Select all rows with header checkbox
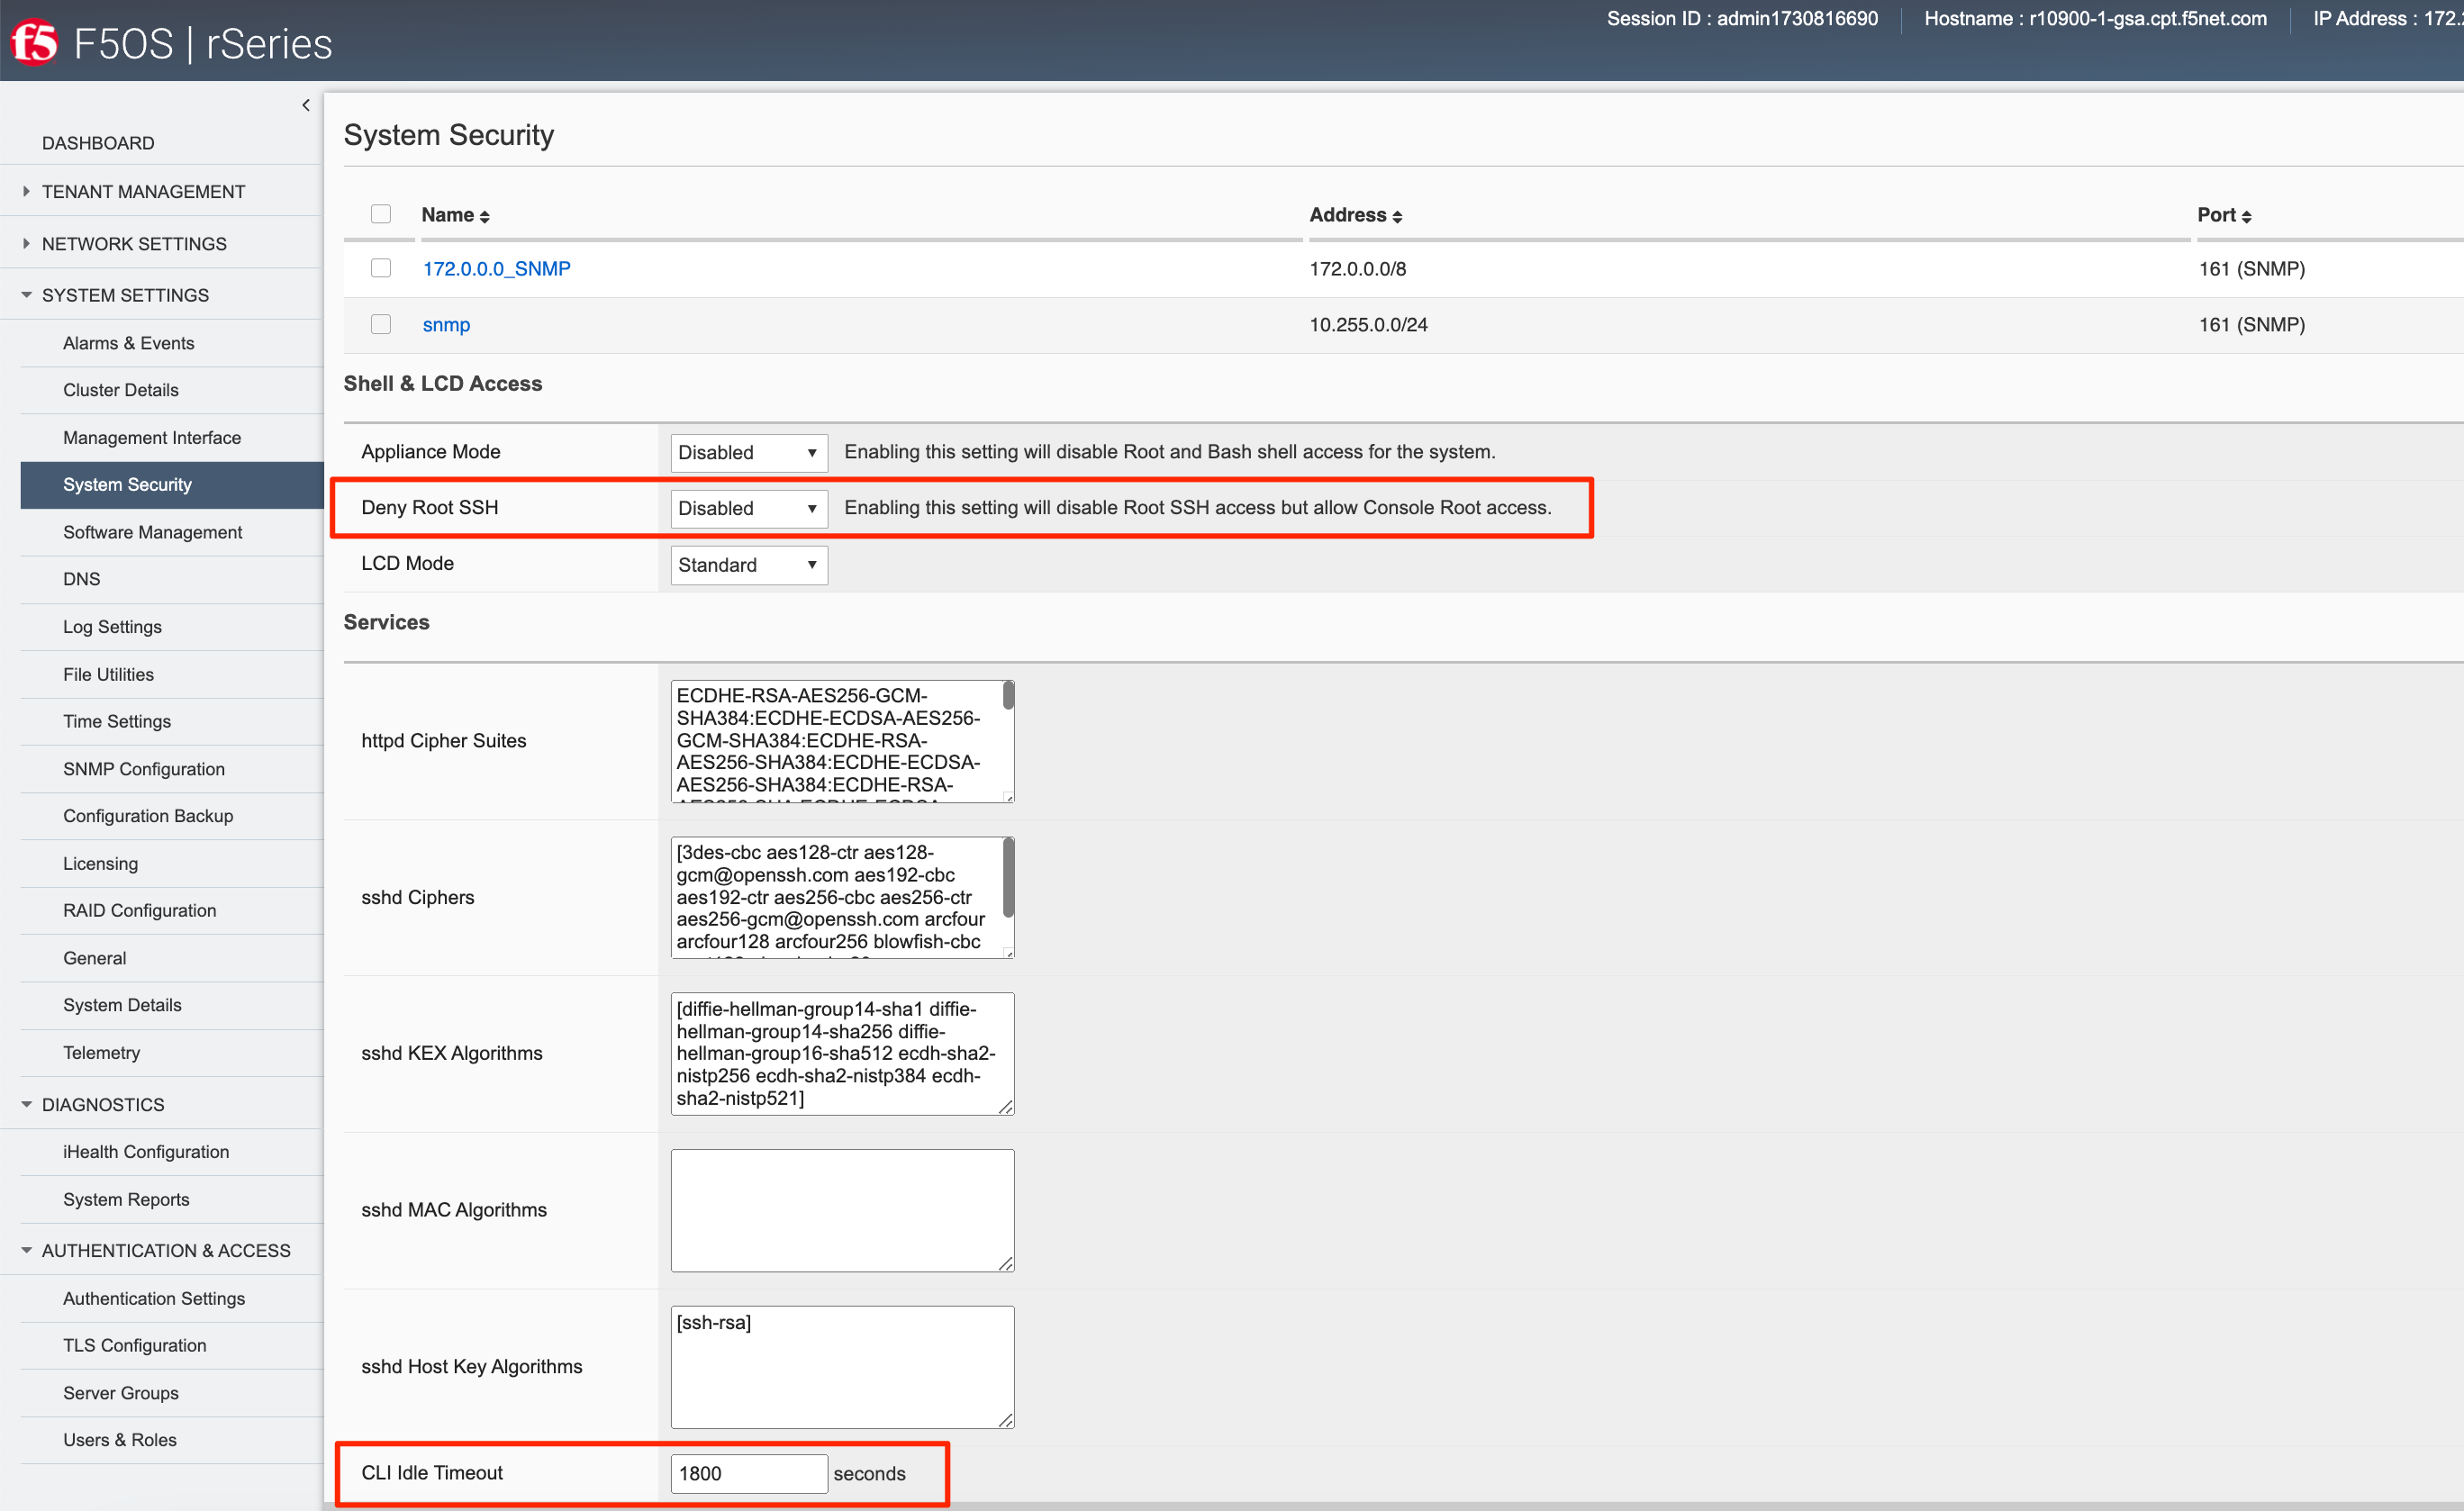Image resolution: width=2464 pixels, height=1511 pixels. point(381,214)
